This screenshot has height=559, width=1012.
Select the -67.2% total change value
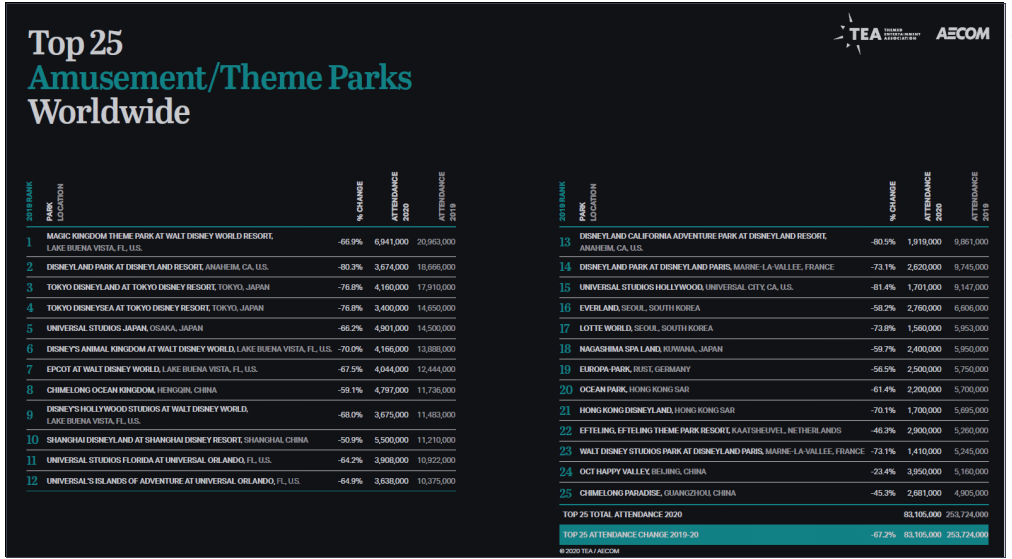[883, 534]
